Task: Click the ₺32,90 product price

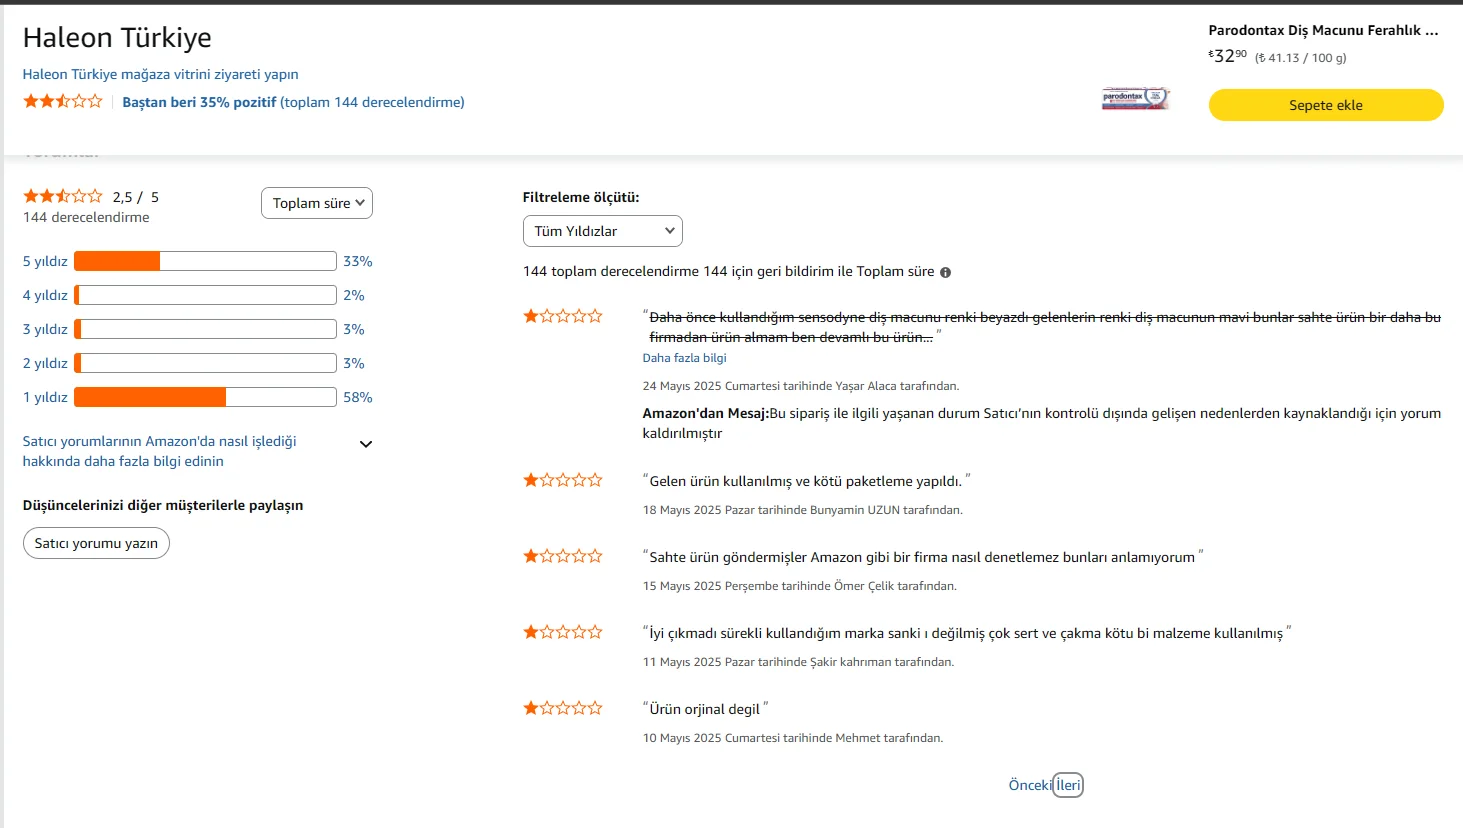Action: click(1228, 56)
